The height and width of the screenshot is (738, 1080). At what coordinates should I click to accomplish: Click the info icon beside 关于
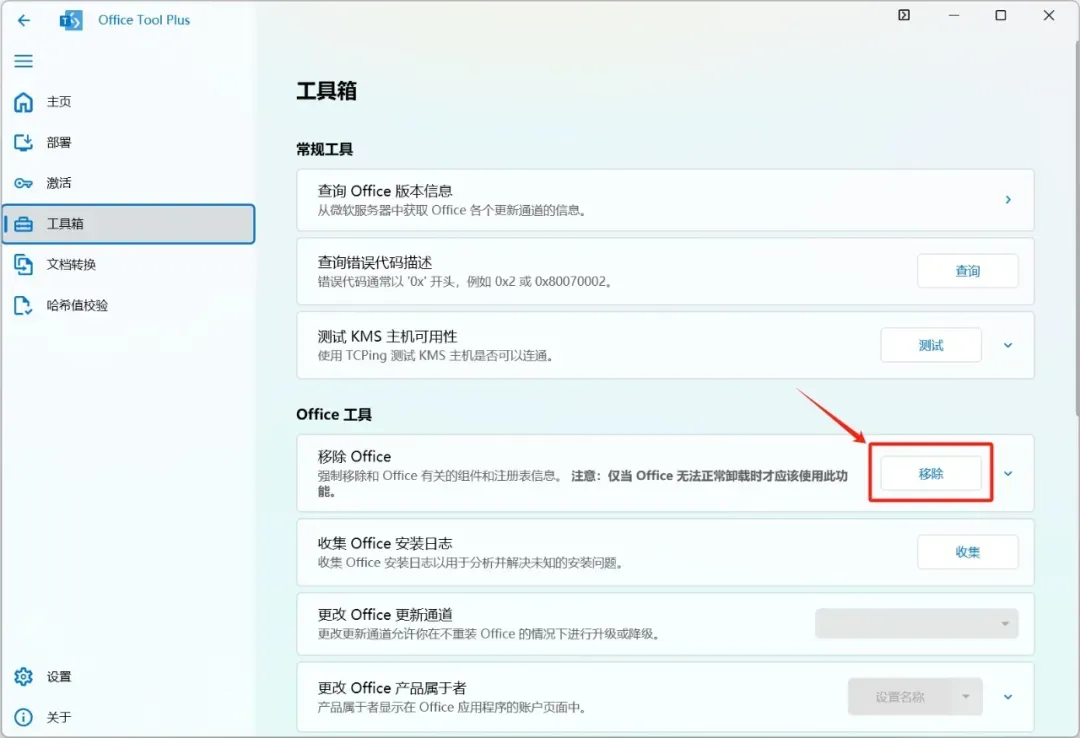(23, 717)
